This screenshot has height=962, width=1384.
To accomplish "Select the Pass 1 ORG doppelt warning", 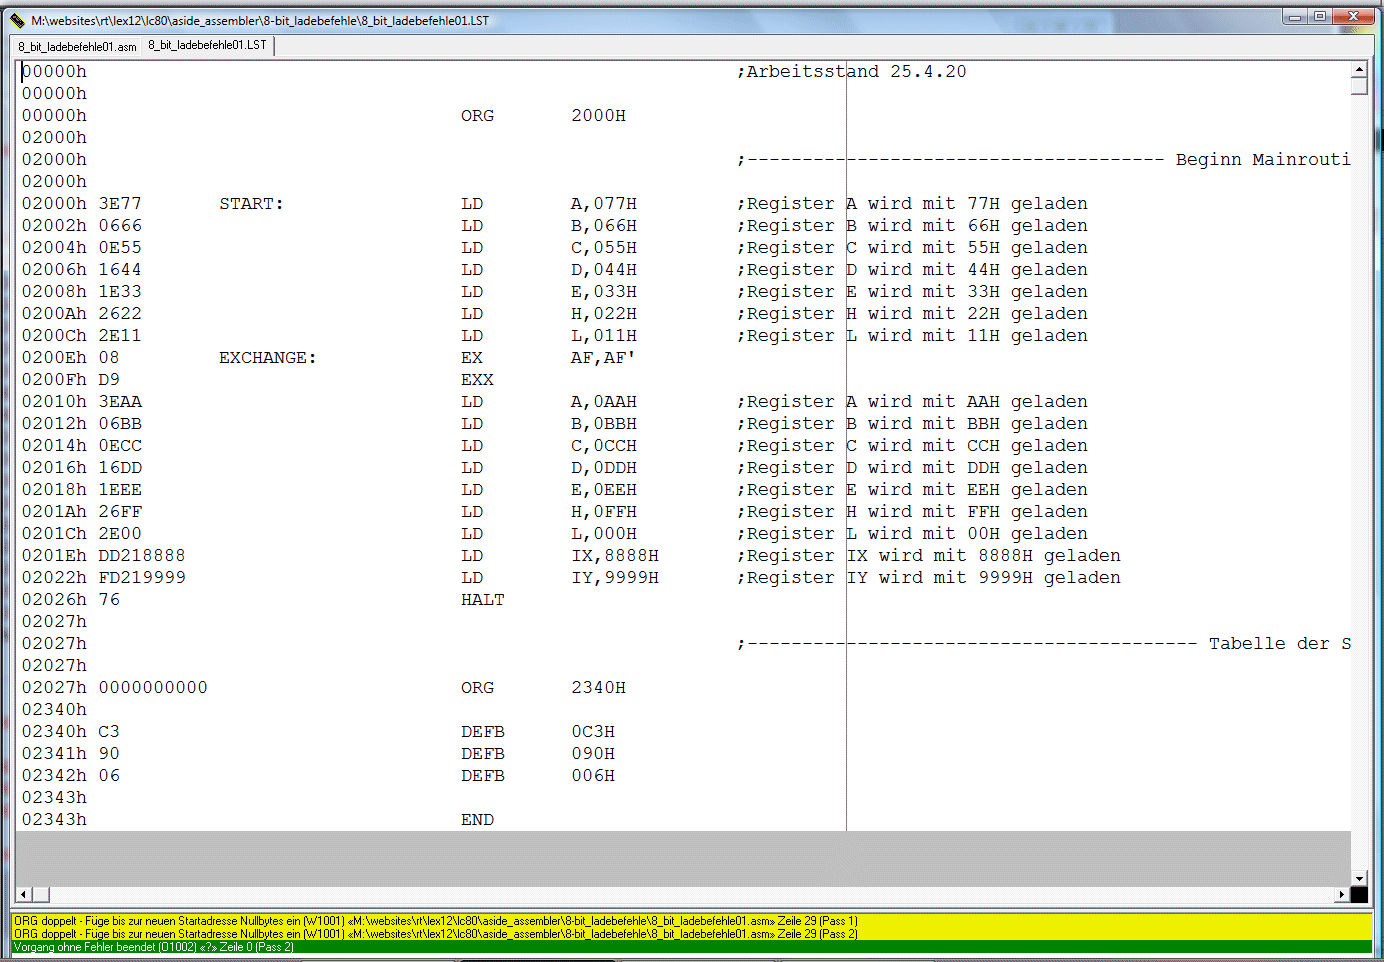I will [x=435, y=921].
